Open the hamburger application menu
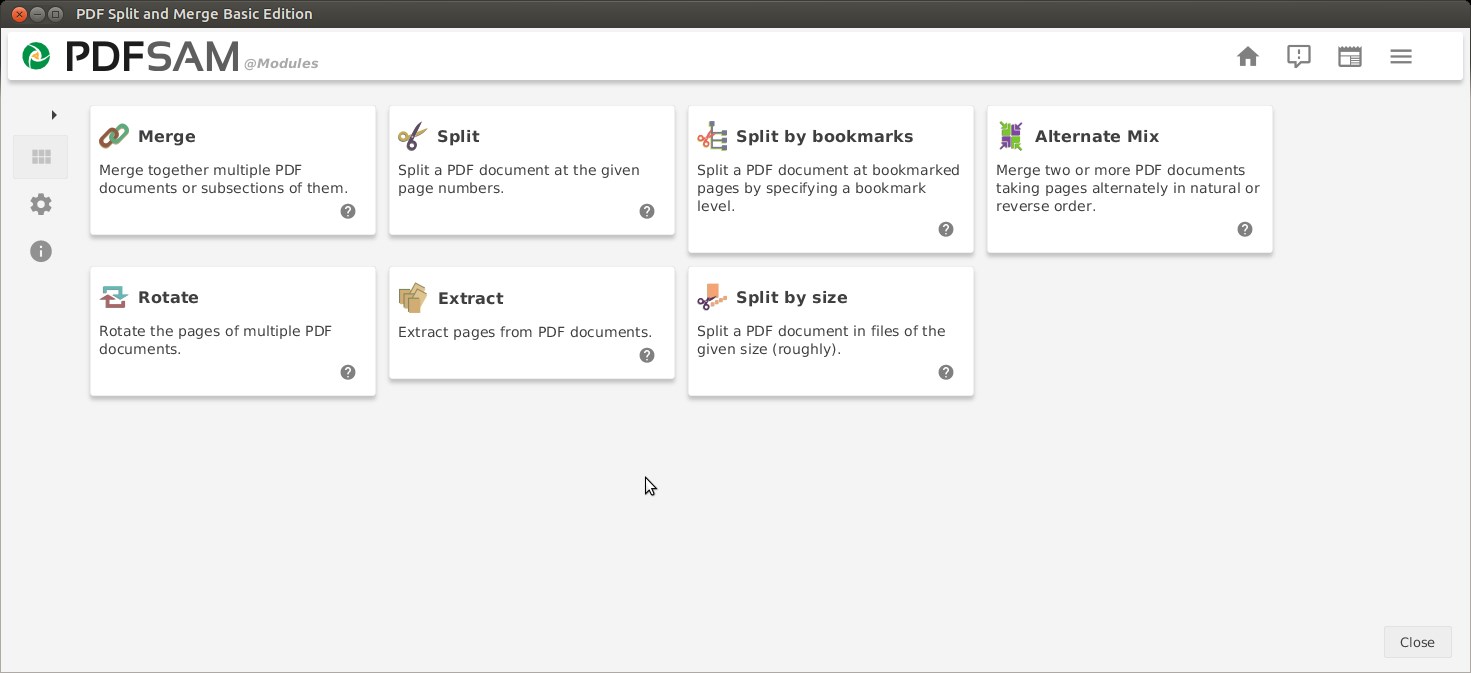1471x673 pixels. [x=1401, y=57]
